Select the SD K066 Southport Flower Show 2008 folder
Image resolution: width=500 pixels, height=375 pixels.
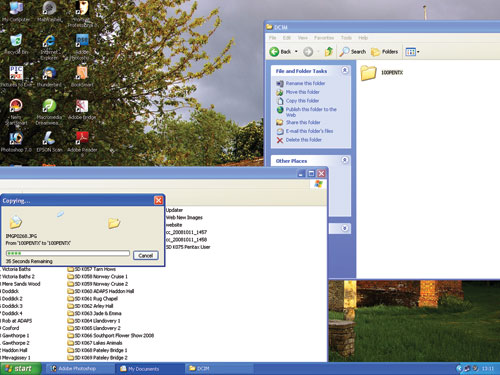pos(111,335)
